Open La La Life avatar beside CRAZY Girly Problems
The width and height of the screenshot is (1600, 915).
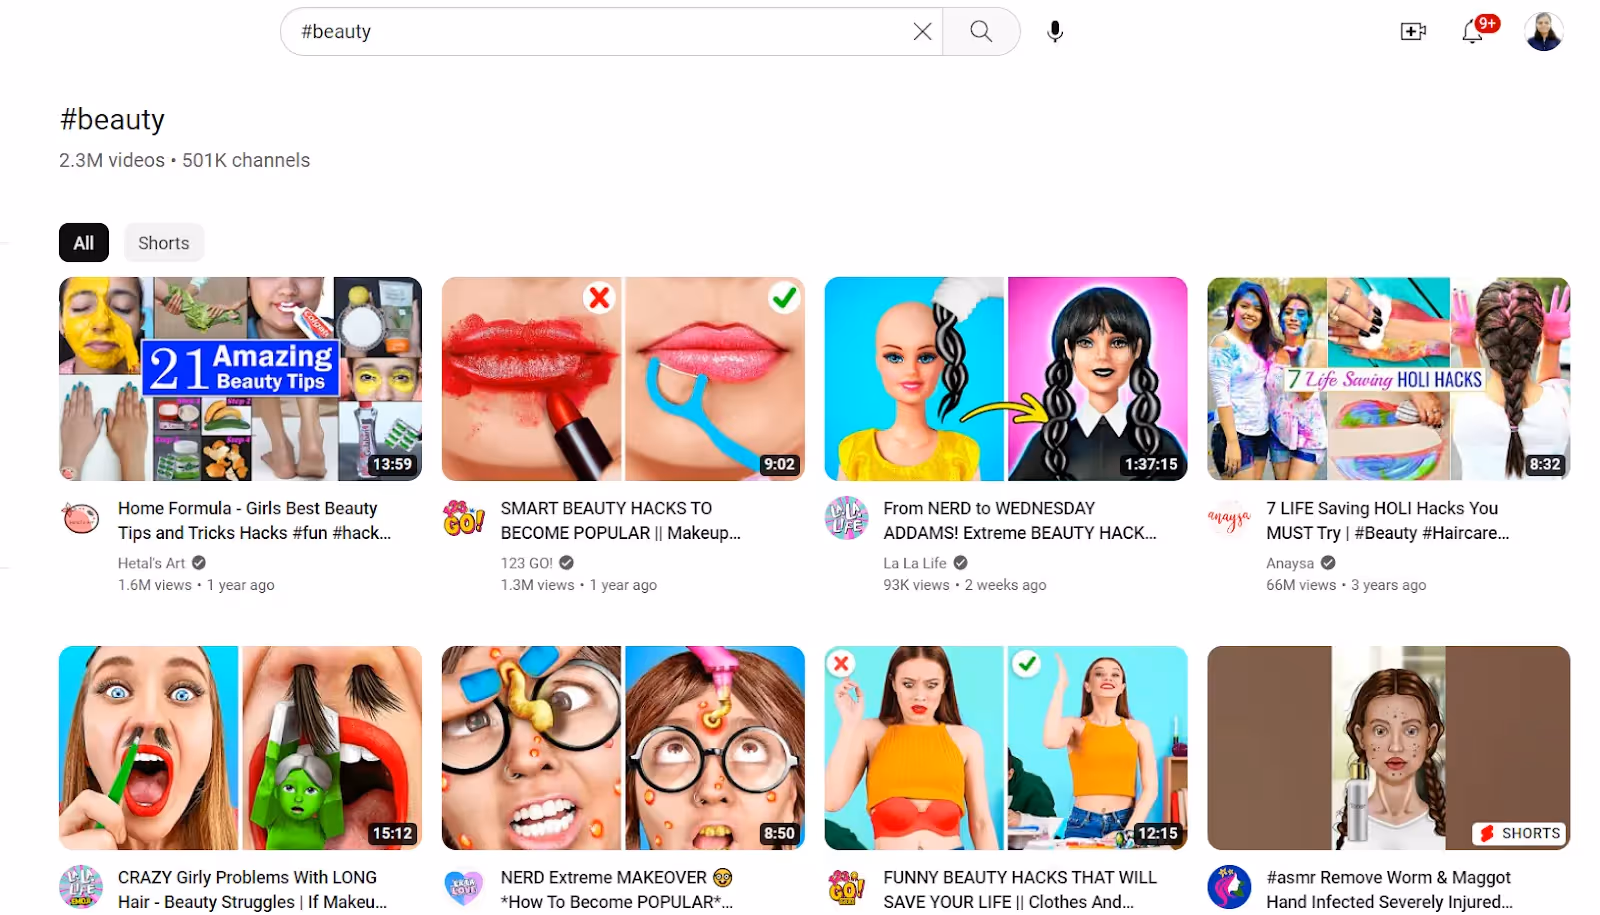81,887
